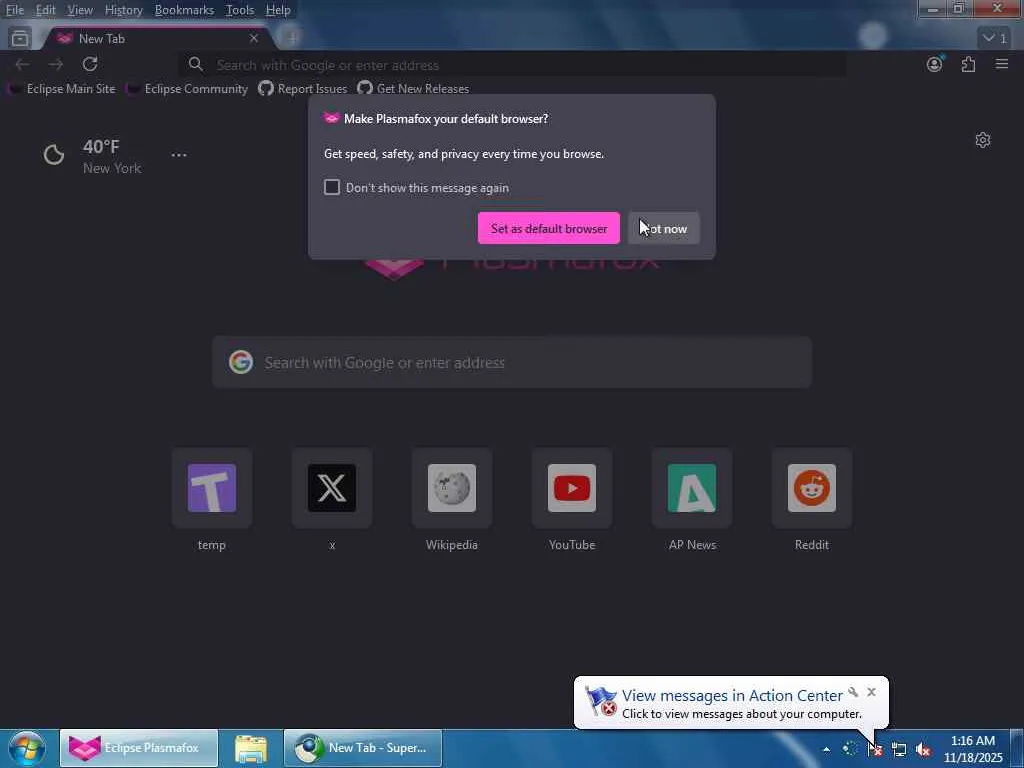The height and width of the screenshot is (768, 1024).
Task: Click Set as default browser button
Action: click(x=549, y=228)
